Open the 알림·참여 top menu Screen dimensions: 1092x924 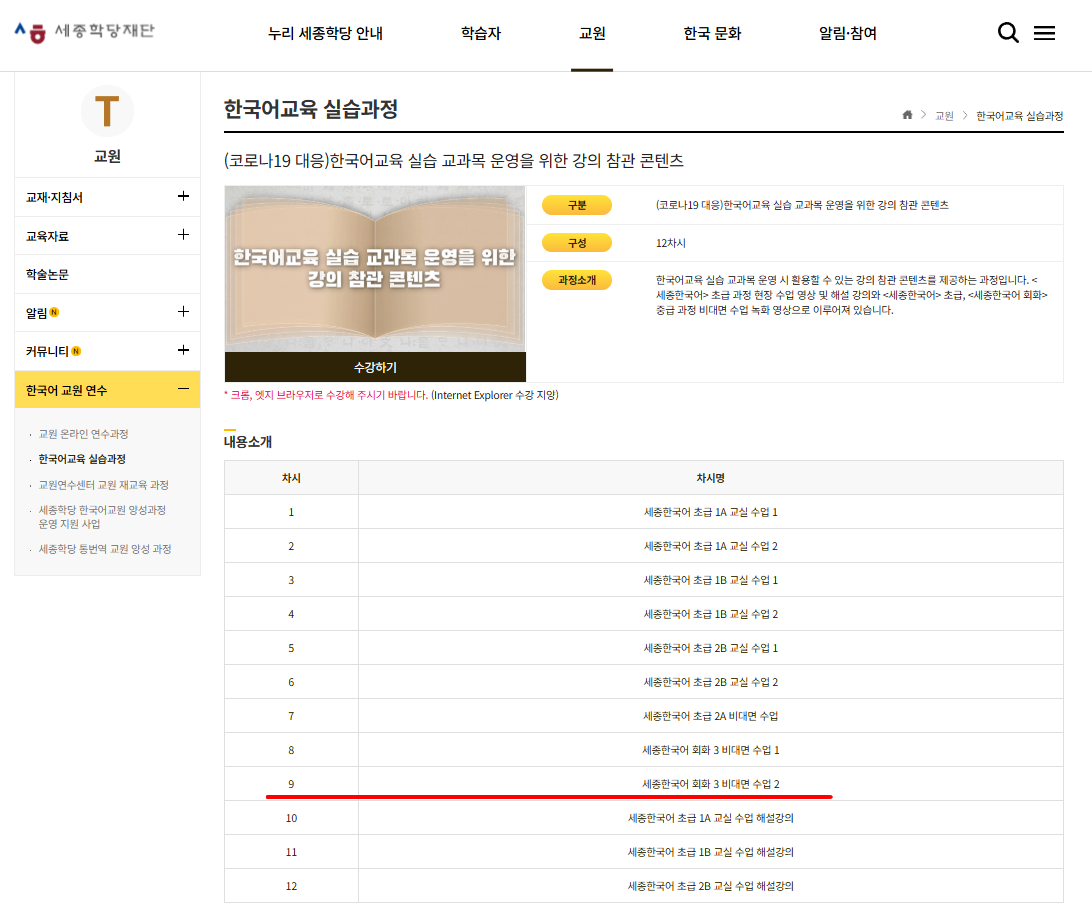pos(848,33)
